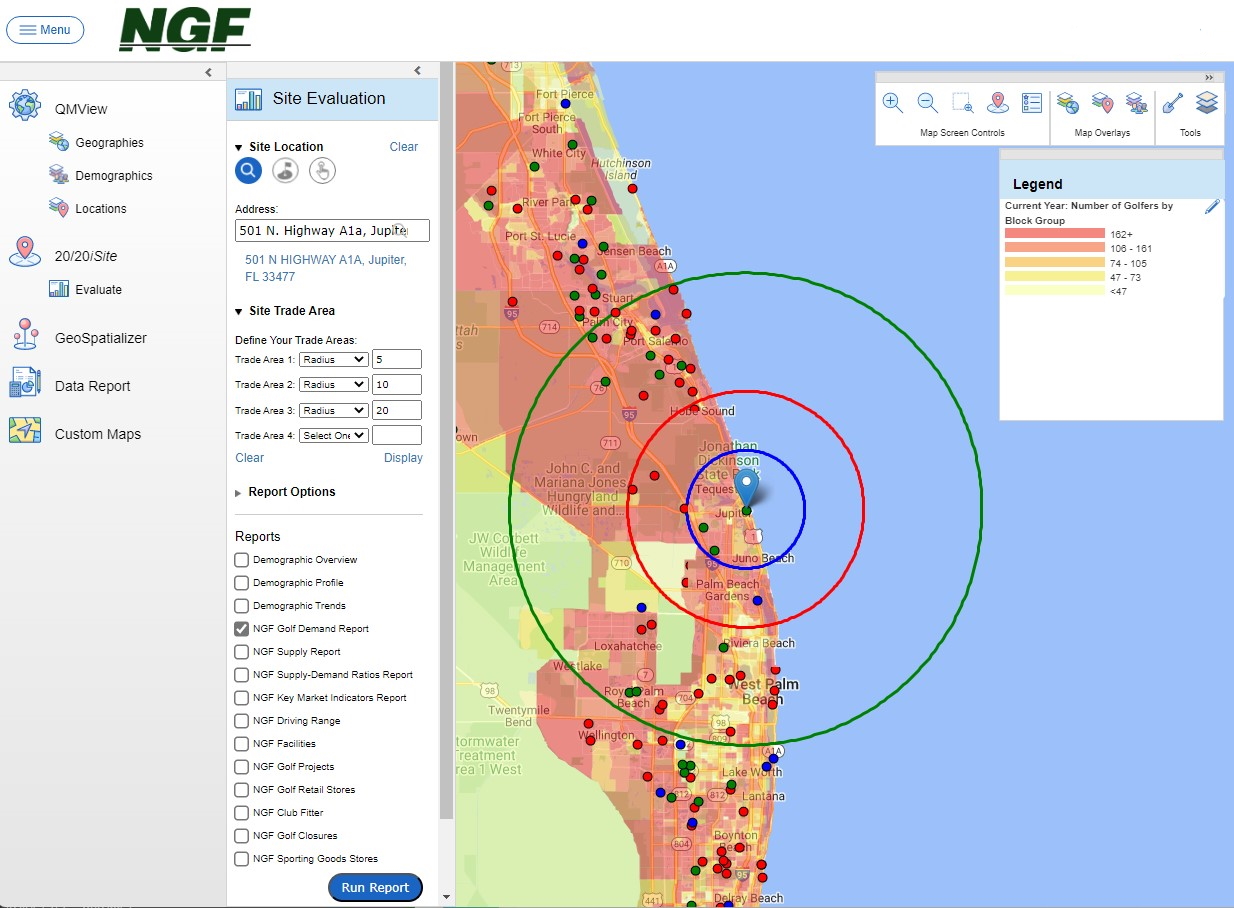
Task: Click Clear link next to Site Location
Action: (x=404, y=147)
